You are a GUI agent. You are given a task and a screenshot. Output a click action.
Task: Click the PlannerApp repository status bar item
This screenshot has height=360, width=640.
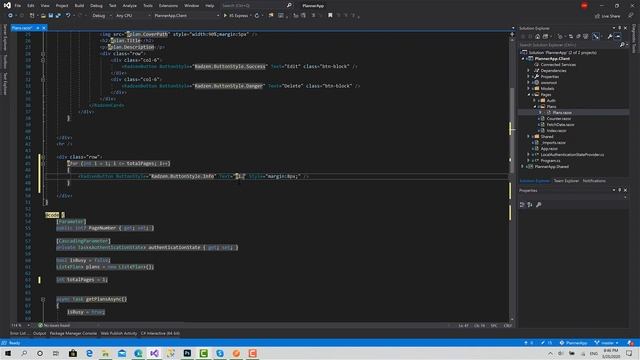click(x=573, y=343)
